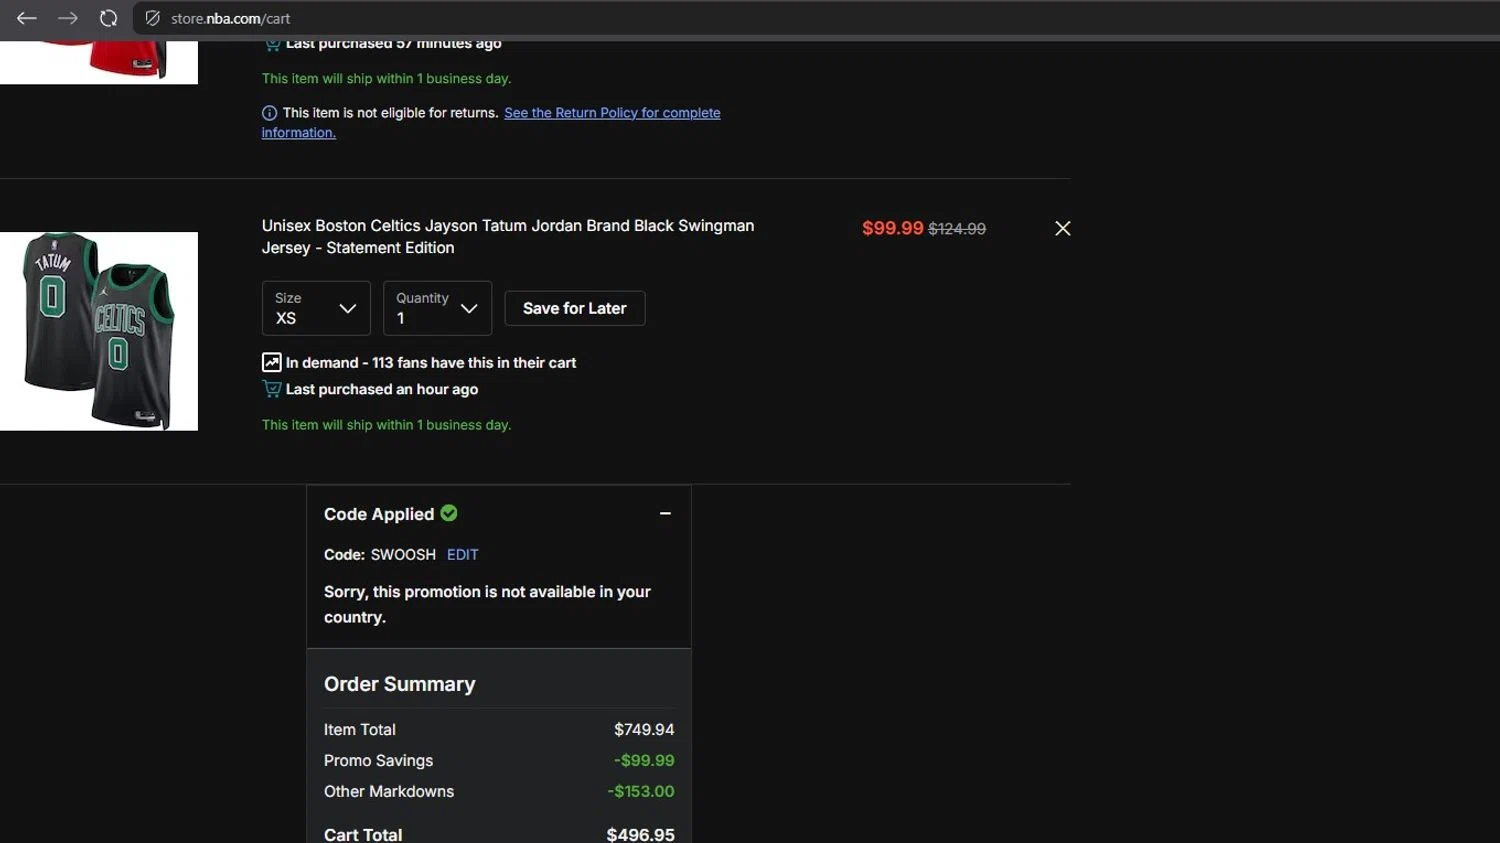Screen dimensions: 1500x843
Task: Open the Quantity dropdown for the Tatum jersey
Action: pyautogui.click(x=438, y=308)
